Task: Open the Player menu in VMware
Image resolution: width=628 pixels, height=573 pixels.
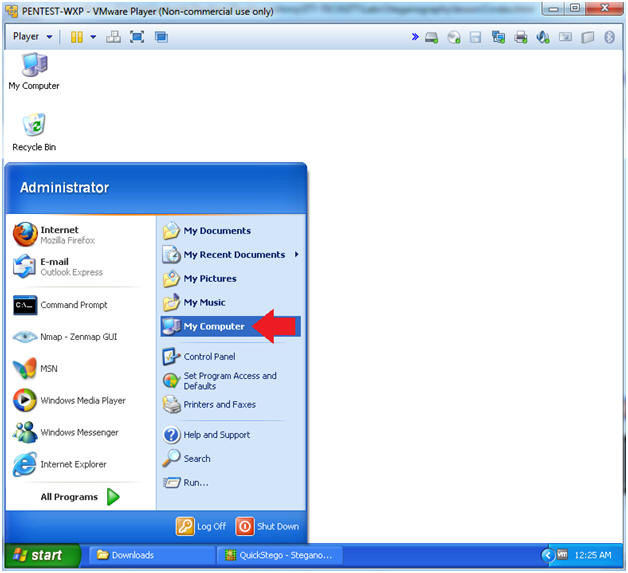Action: click(32, 36)
